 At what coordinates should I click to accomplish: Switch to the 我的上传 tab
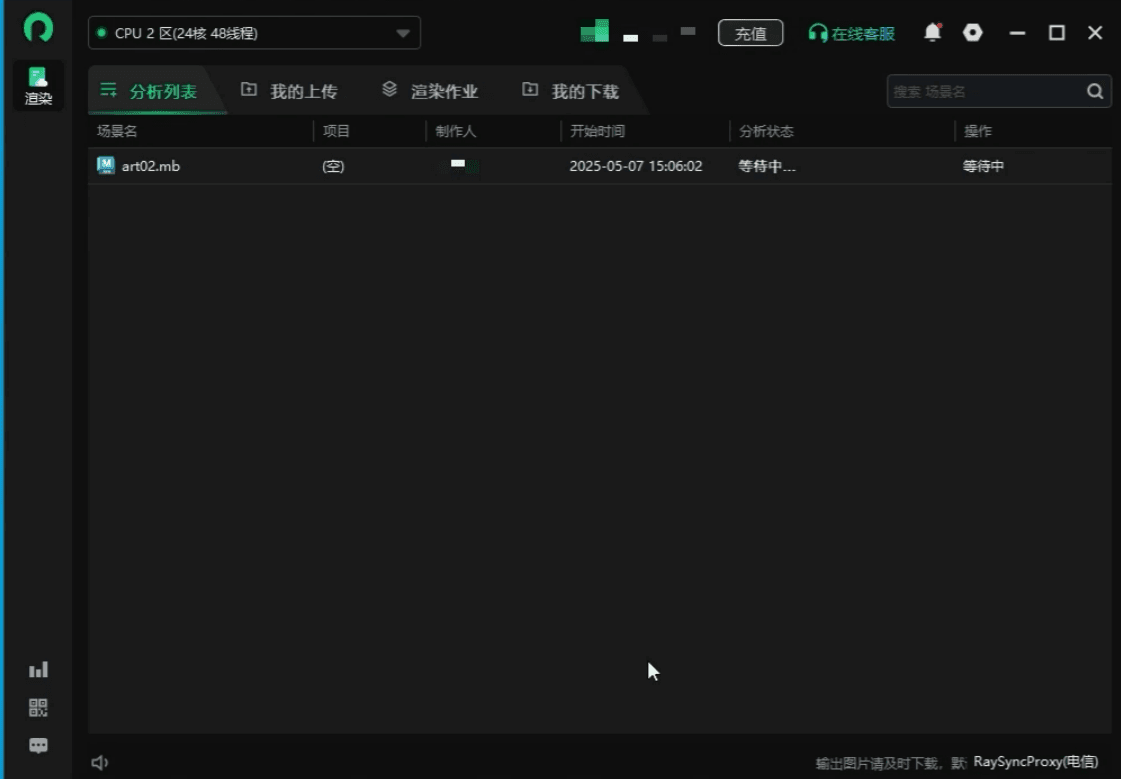point(290,90)
